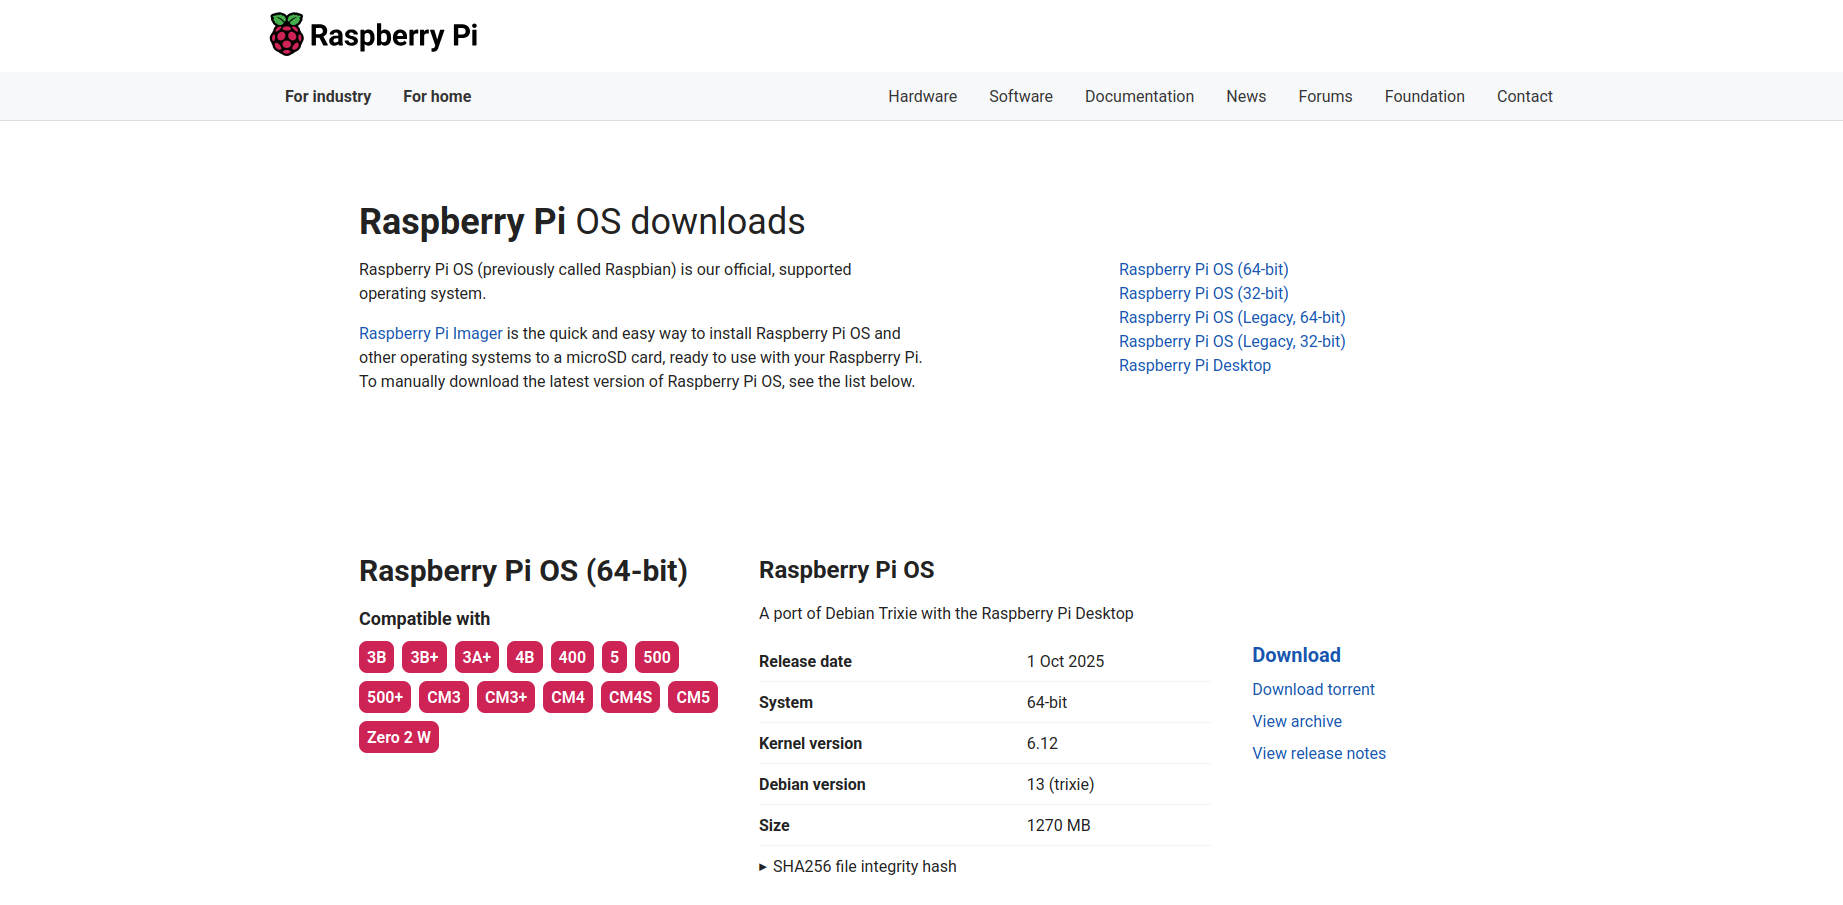Open View release notes
Viewport: 1843px width, 905px height.
(1318, 753)
